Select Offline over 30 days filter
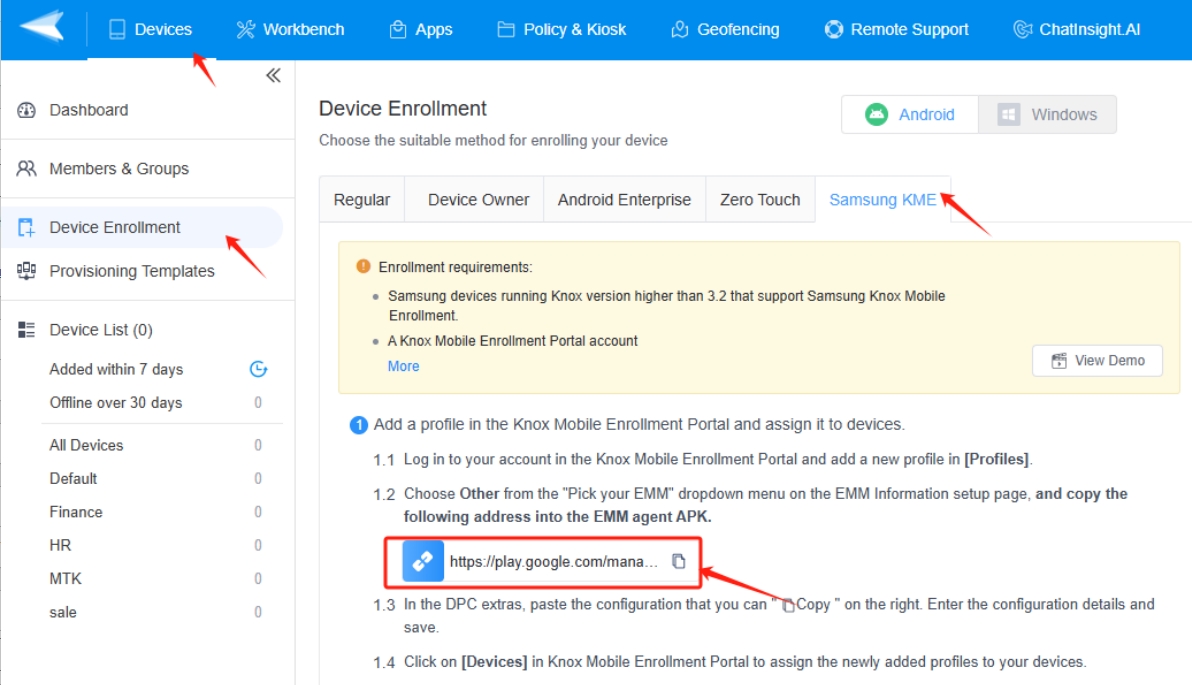The width and height of the screenshot is (1192, 685). coord(116,403)
